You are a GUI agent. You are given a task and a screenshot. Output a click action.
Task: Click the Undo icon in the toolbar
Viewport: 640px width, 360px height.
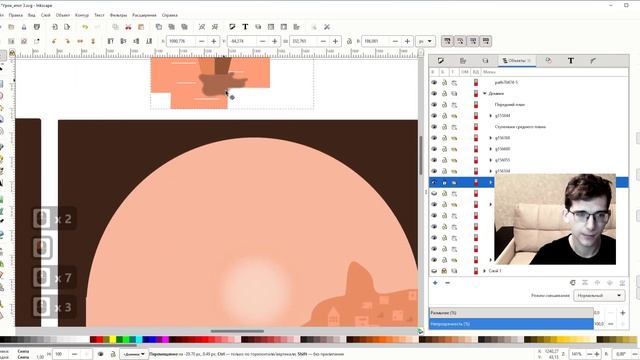85,27
